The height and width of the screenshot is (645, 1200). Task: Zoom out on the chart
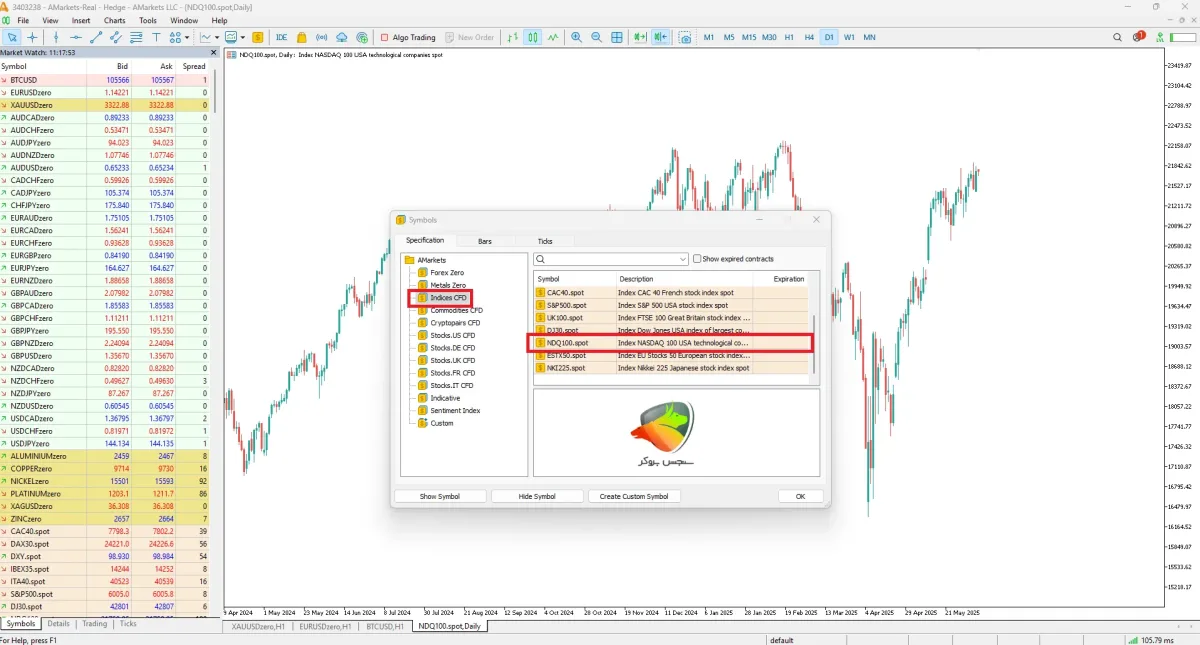[597, 37]
